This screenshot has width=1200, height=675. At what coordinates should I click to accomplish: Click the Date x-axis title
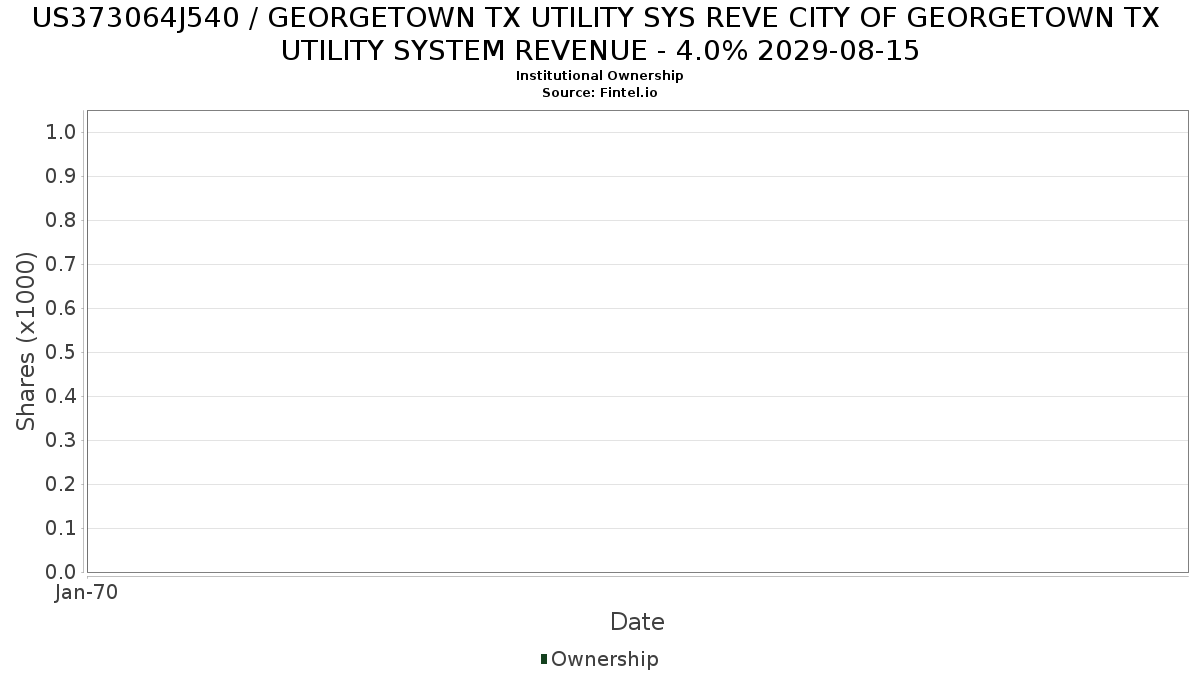tap(637, 622)
